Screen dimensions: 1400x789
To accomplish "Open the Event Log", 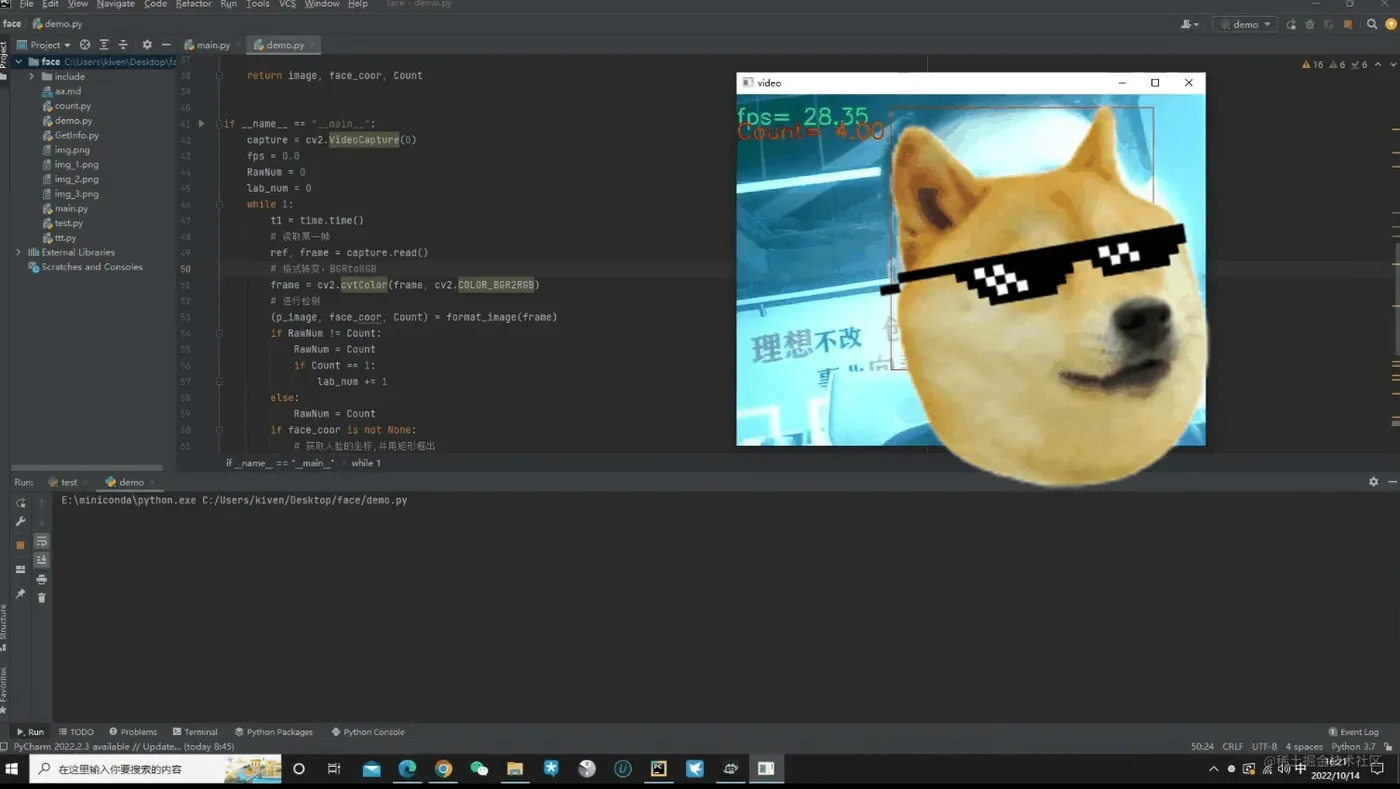I will [x=1353, y=732].
